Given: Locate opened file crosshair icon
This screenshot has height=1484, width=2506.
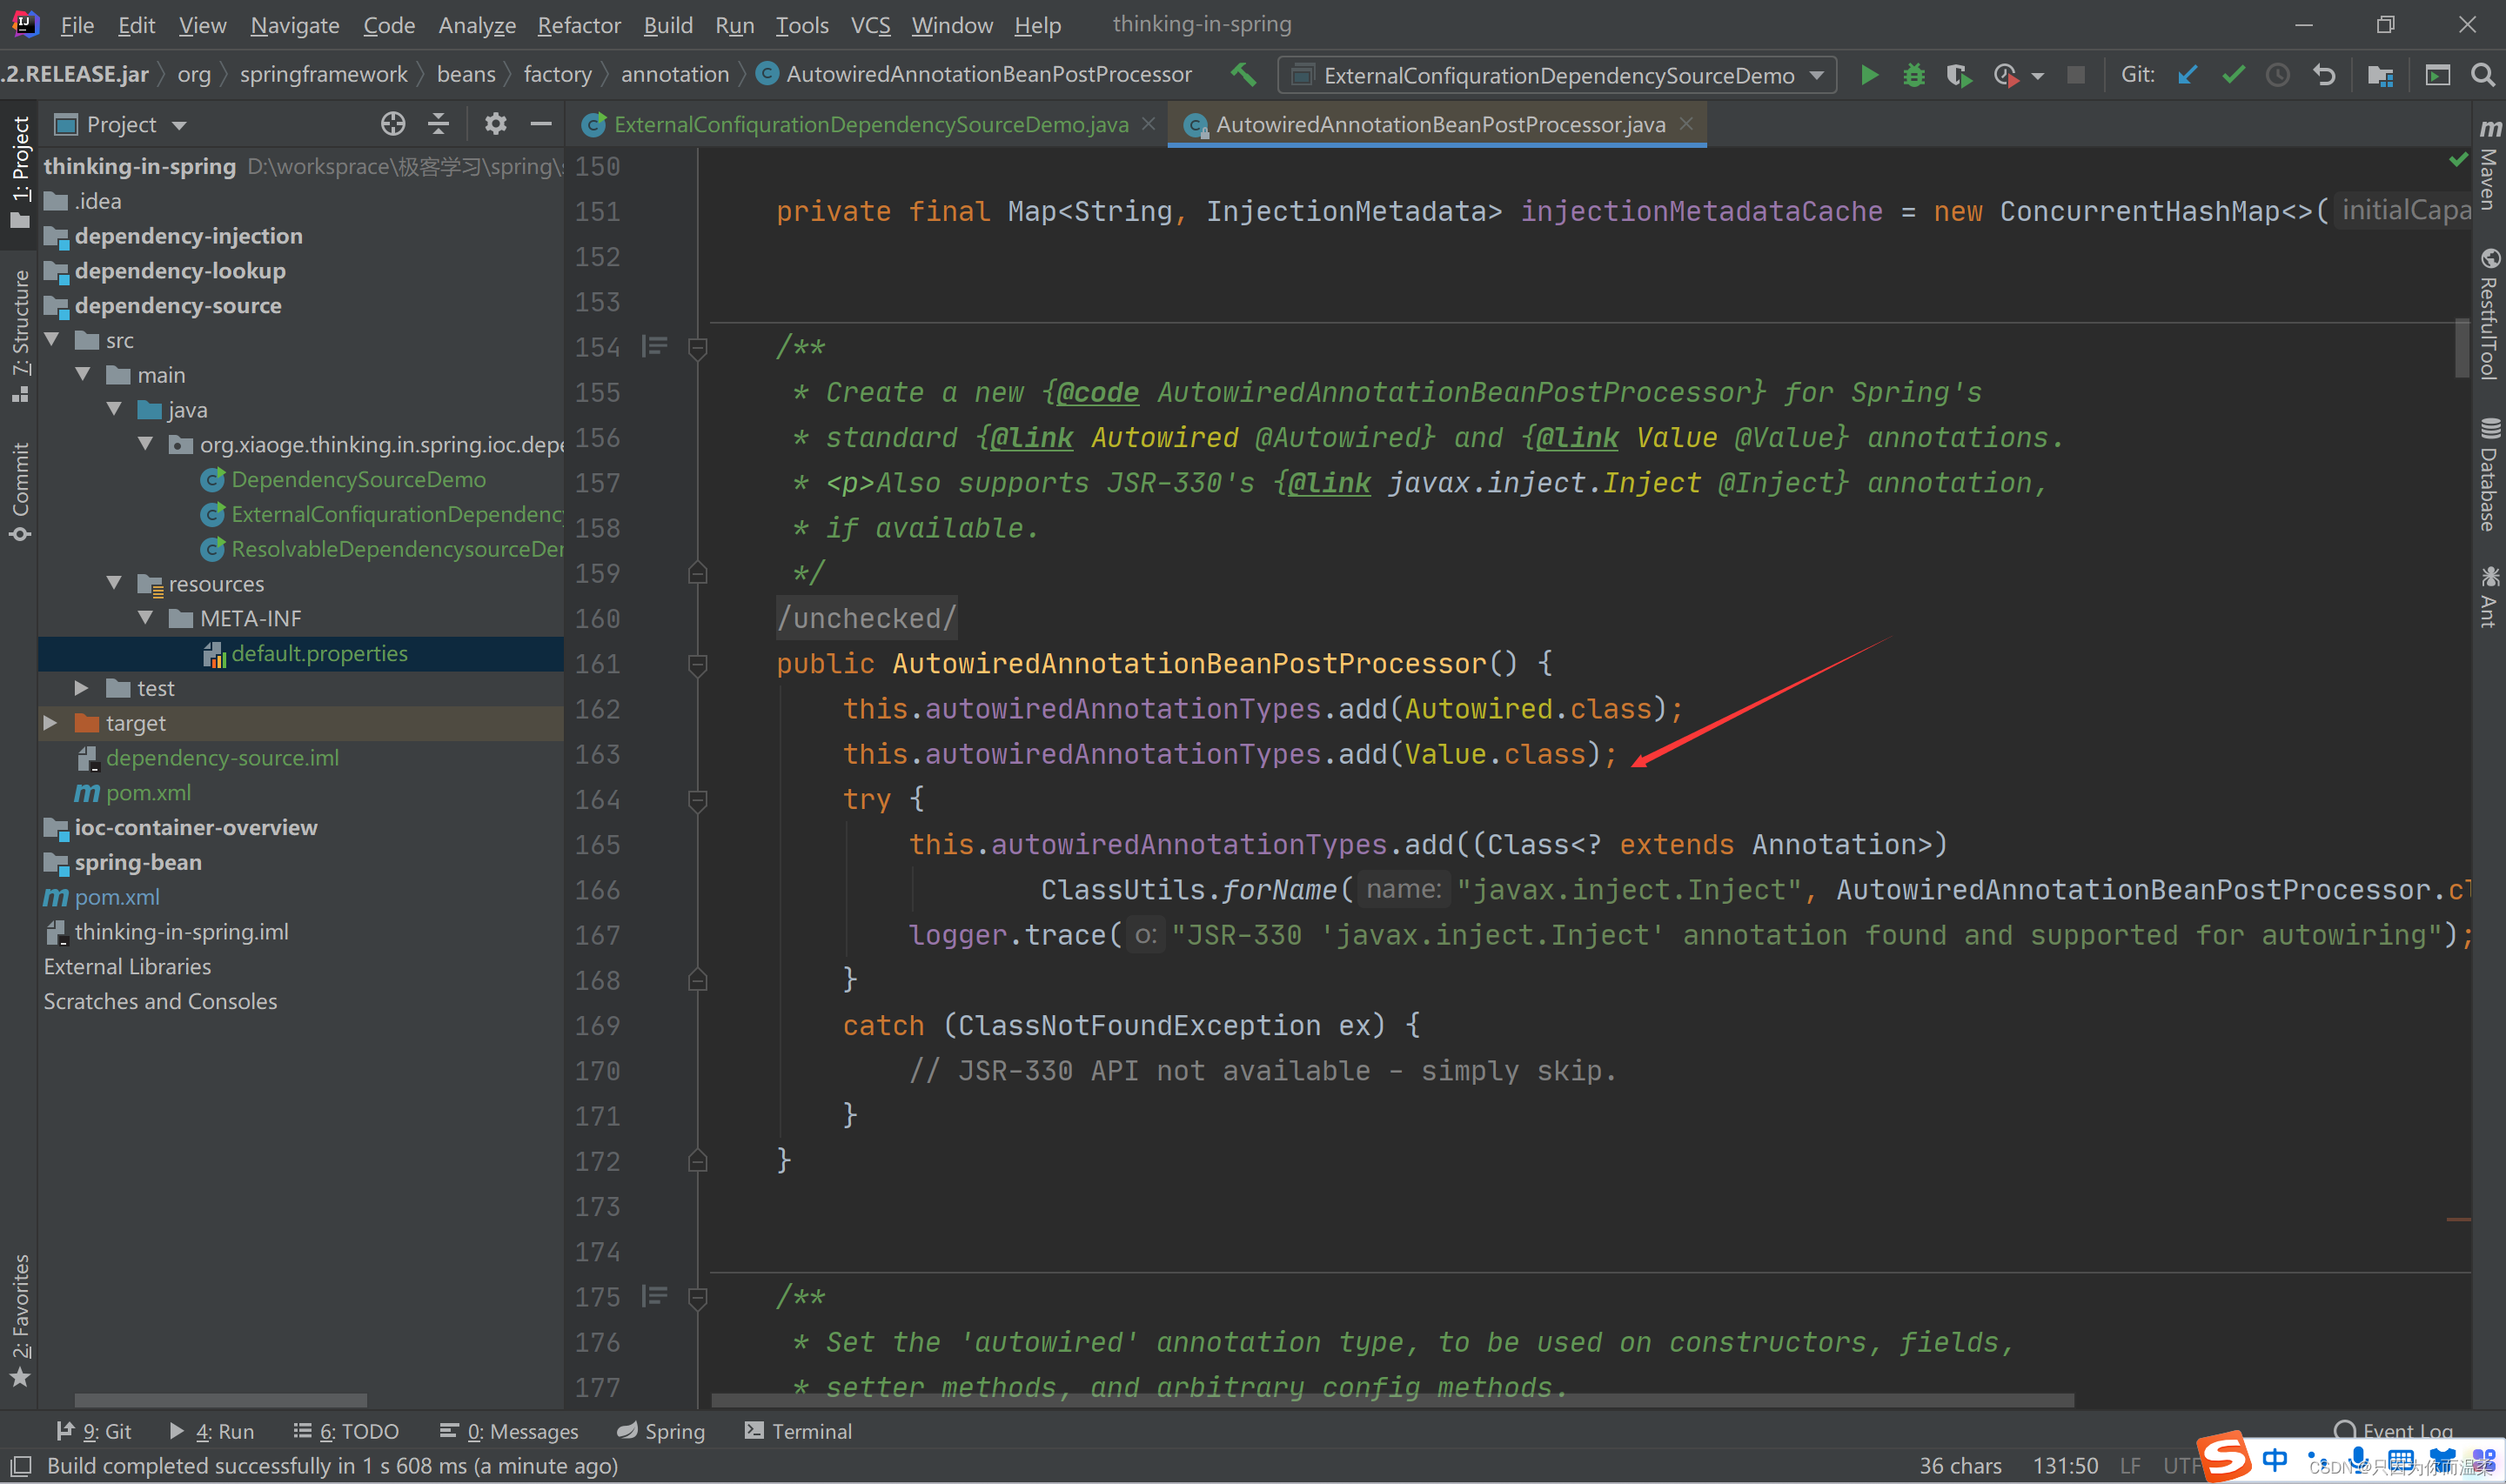Looking at the screenshot, I should 393,123.
